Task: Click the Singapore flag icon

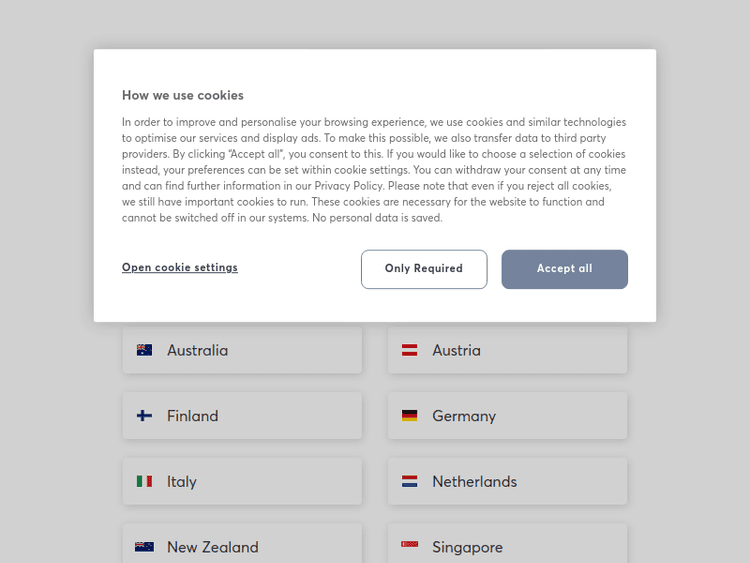Action: (x=409, y=546)
